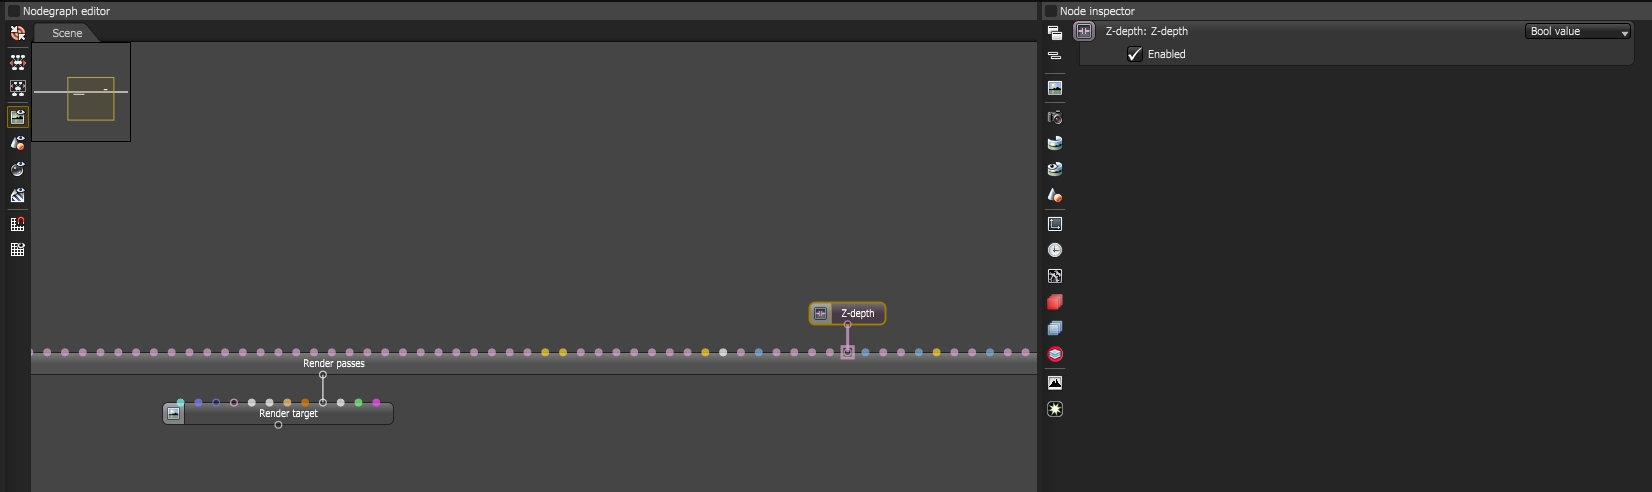Screen dimensions: 1652x492
Task: Select the Render passes node label
Action: pyautogui.click(x=334, y=364)
